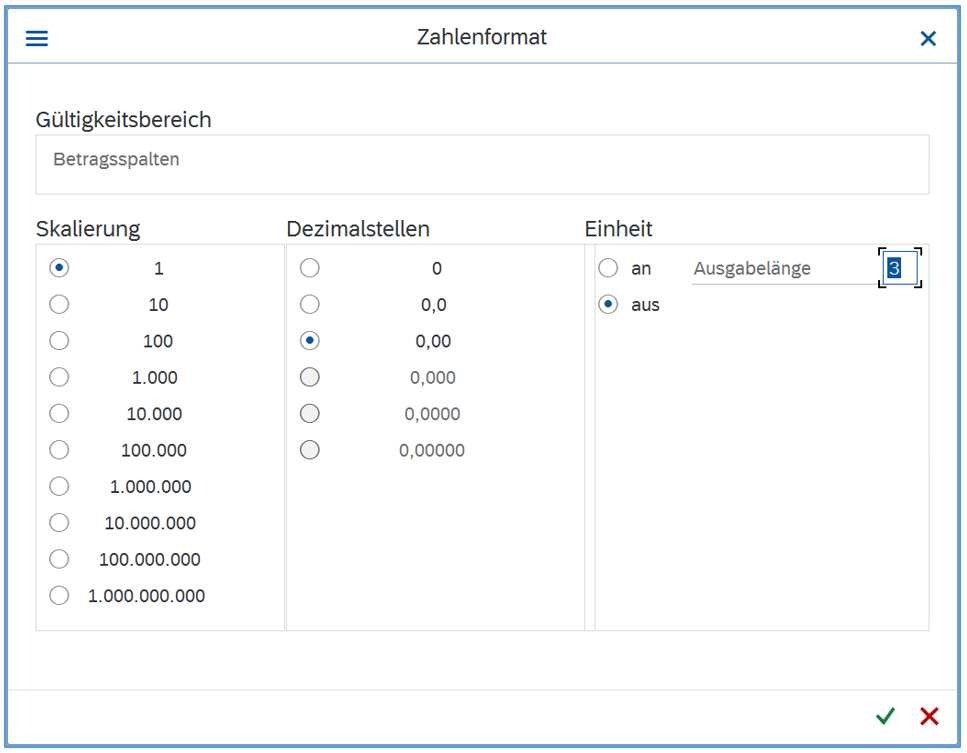The image size is (967, 753).
Task: Turn unit display on with 'an'
Action: pyautogui.click(x=608, y=268)
